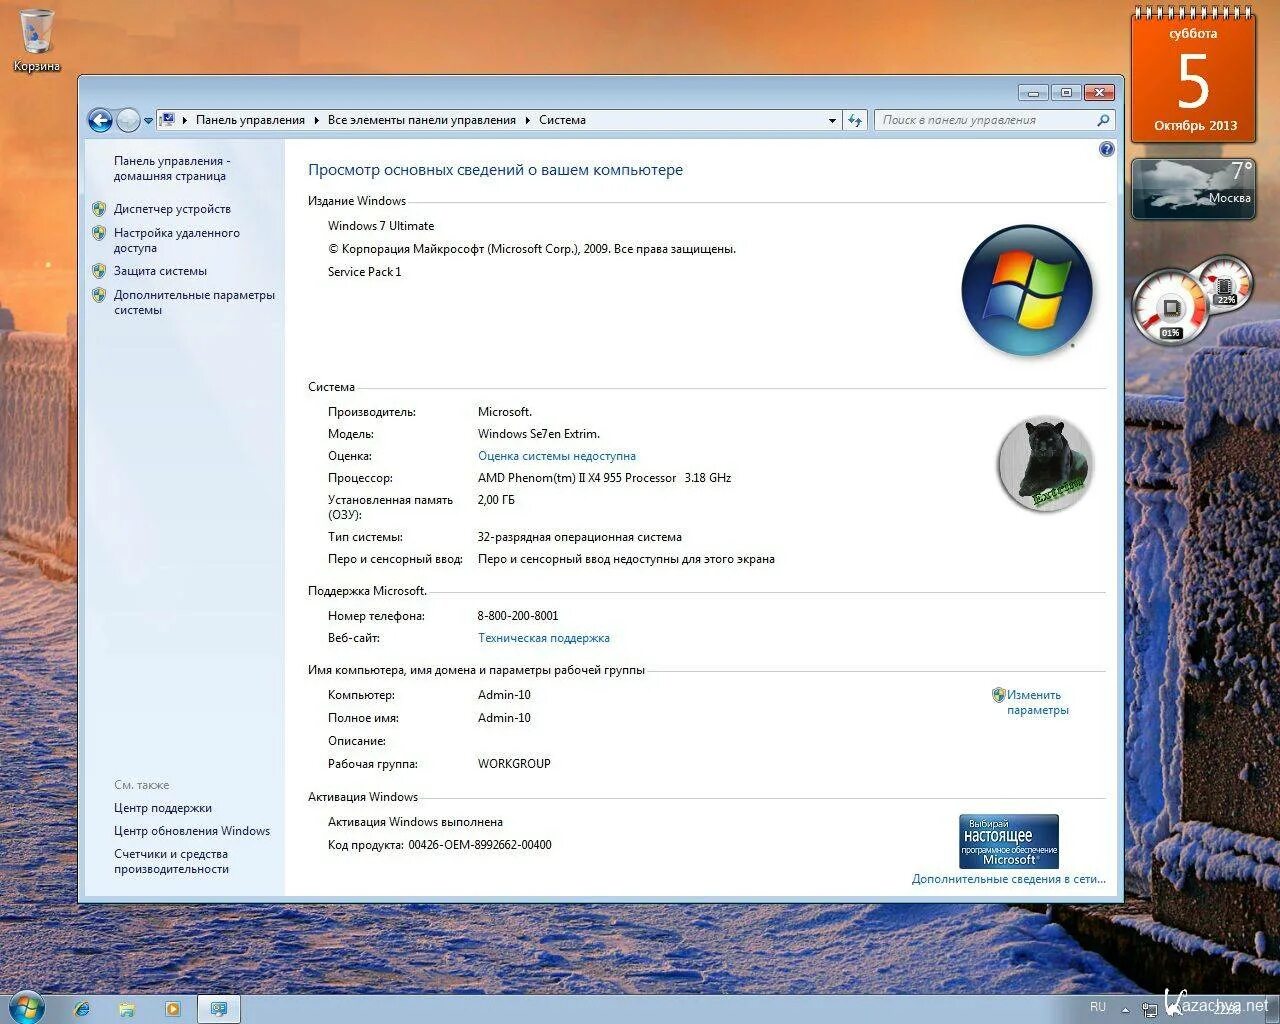Click the WORKGROUP workgroup value
The width and height of the screenshot is (1280, 1024).
[x=514, y=764]
